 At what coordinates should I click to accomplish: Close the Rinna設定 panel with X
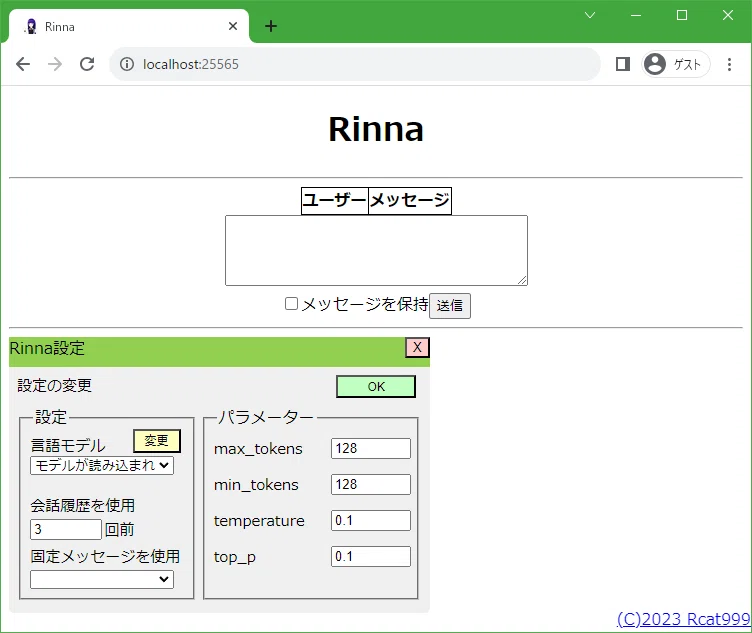[417, 347]
